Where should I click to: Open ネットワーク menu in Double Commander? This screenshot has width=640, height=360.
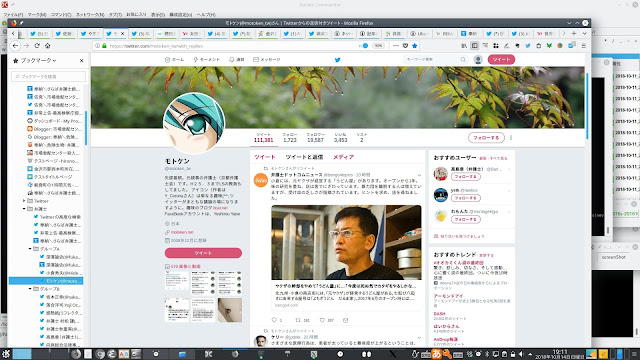(x=90, y=15)
